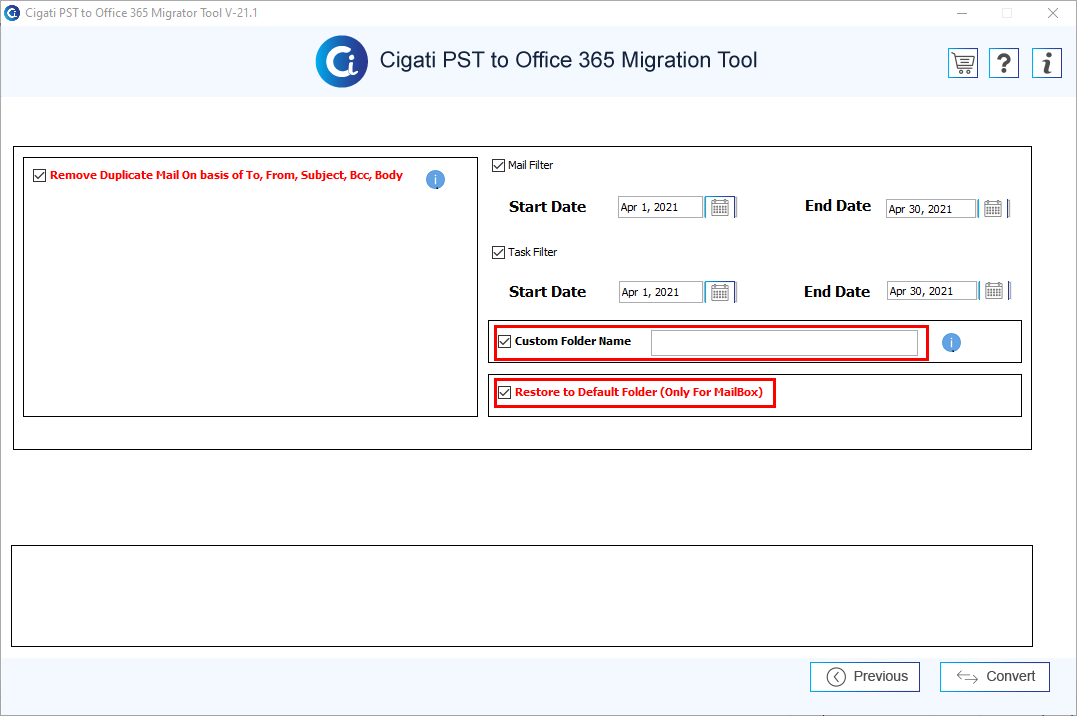Click the Cigati title bar app icon

(12, 12)
